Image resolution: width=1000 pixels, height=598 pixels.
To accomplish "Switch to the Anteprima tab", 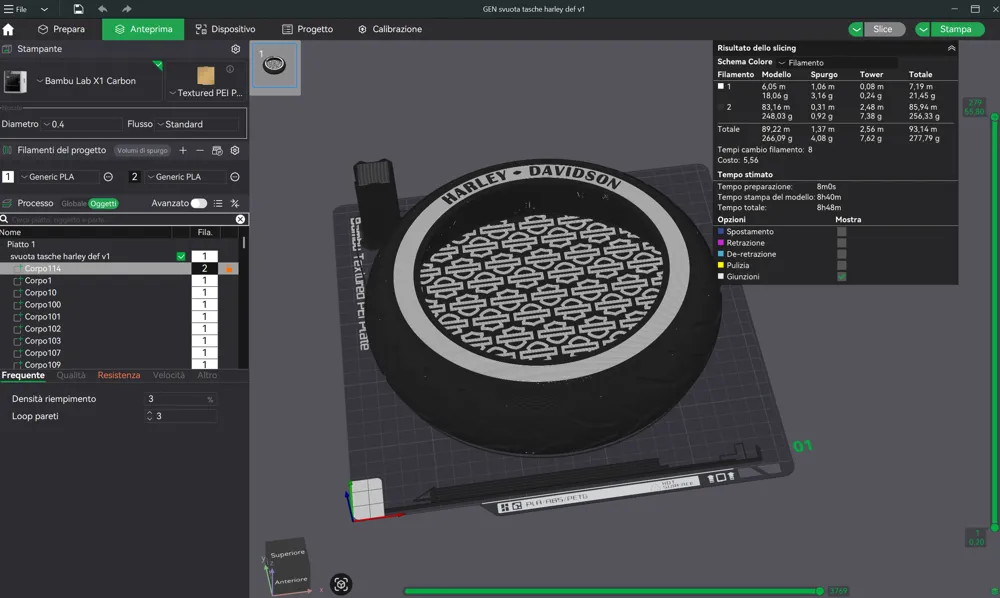I will 143,29.
